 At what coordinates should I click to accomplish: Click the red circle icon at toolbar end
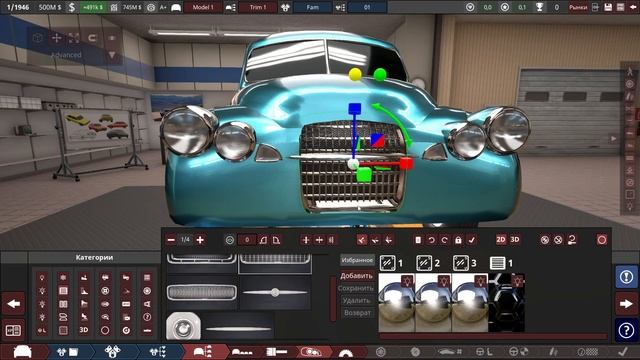coord(602,240)
